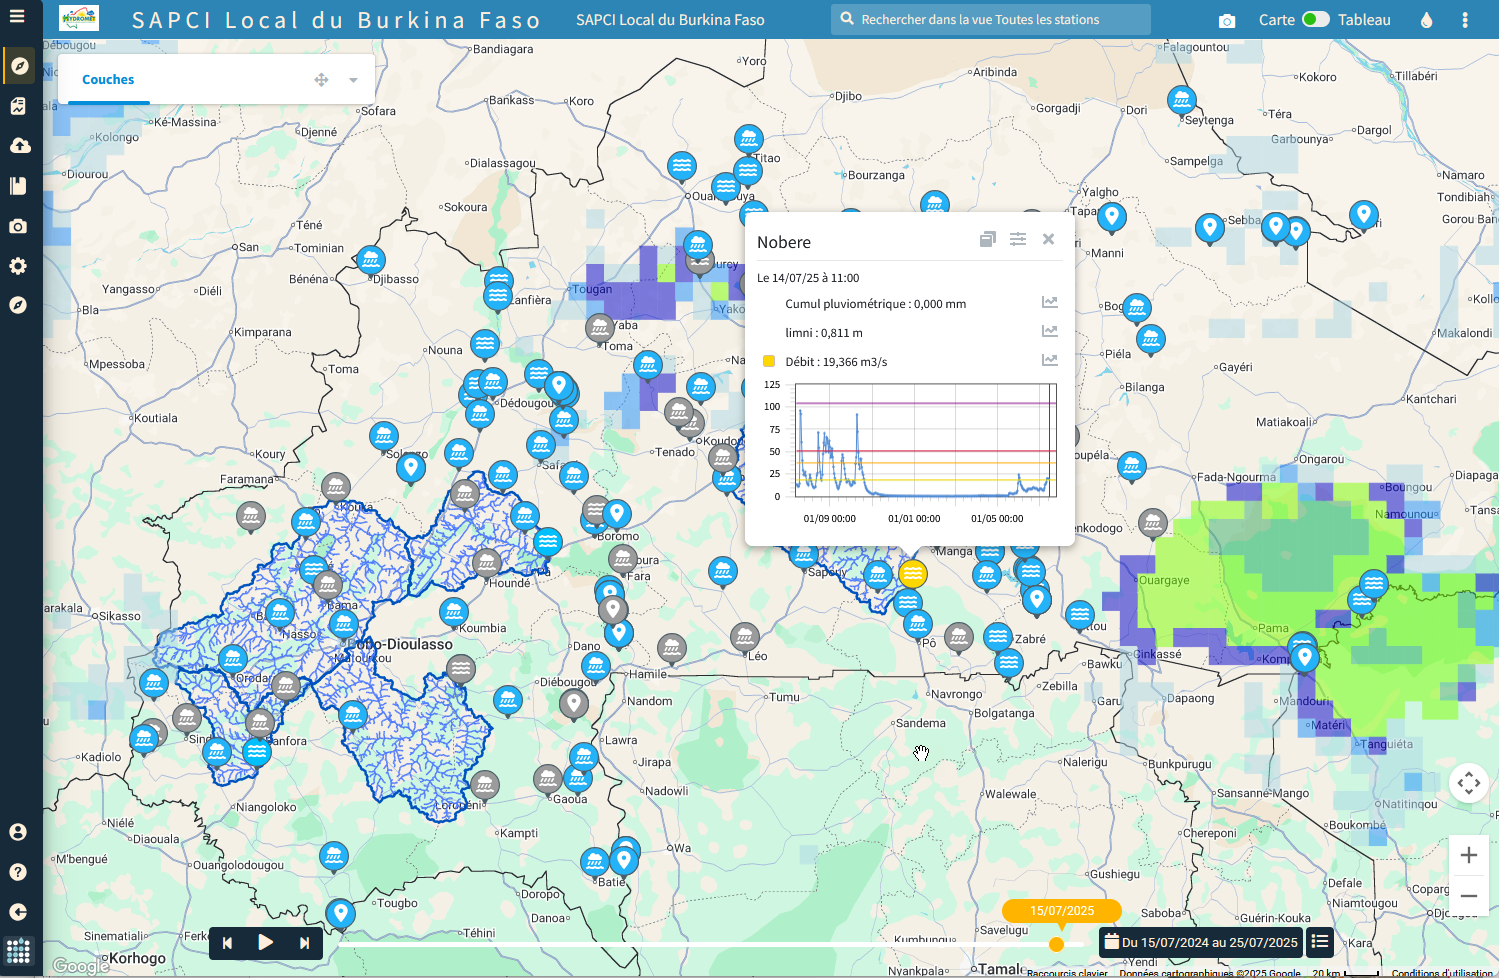1499x978 pixels.
Task: Click the orange timeline slider handle
Action: (x=1056, y=944)
